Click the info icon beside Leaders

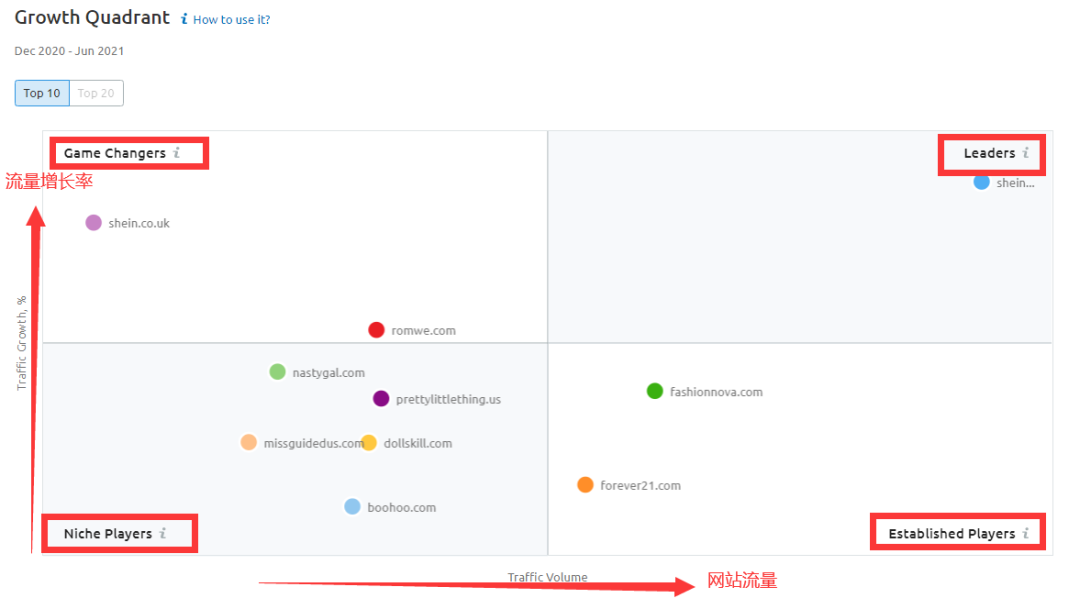pyautogui.click(x=1025, y=153)
